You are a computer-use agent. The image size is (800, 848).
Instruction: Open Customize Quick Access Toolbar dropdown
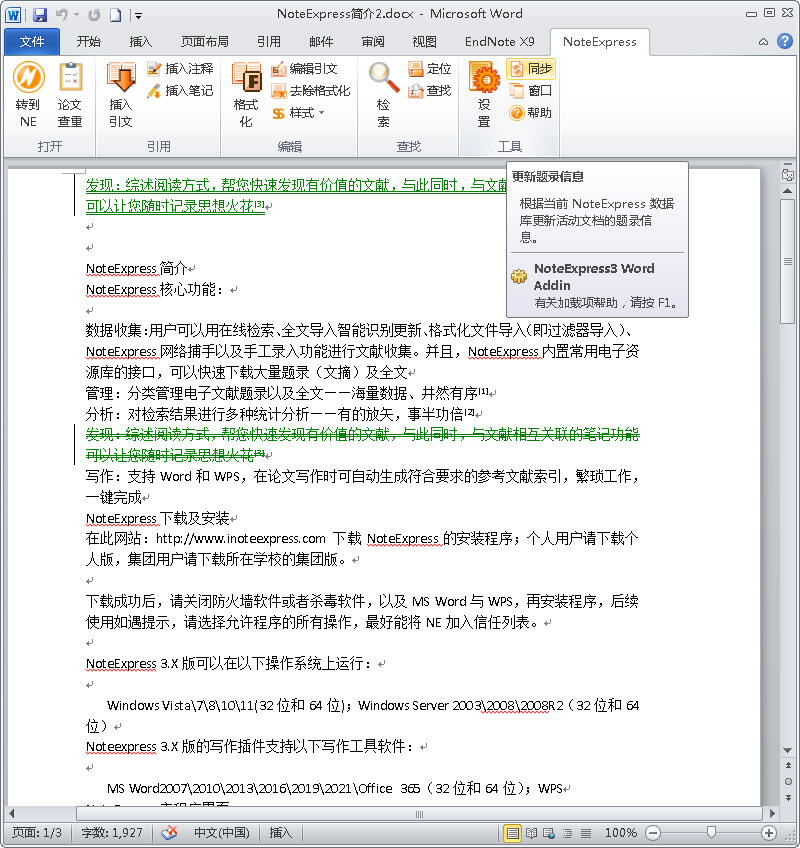pos(138,16)
